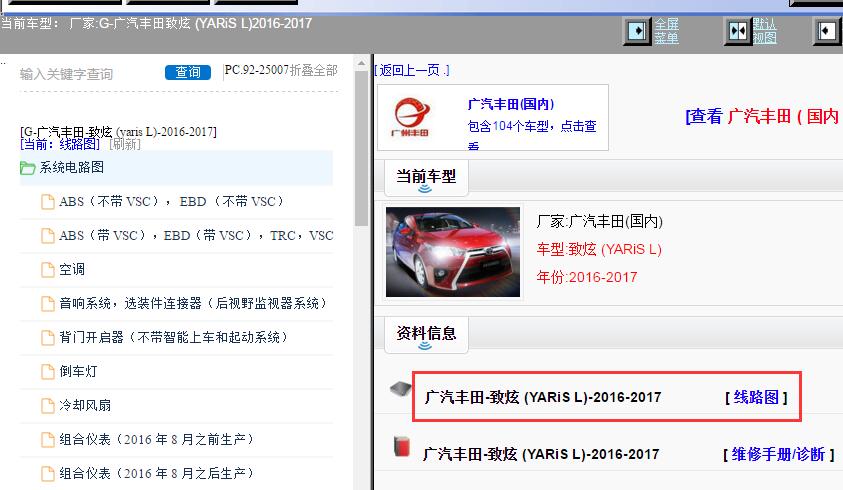Click document icon beside ABS（不带 VSC）
Viewport: 843px width, 490px height.
[x=48, y=202]
